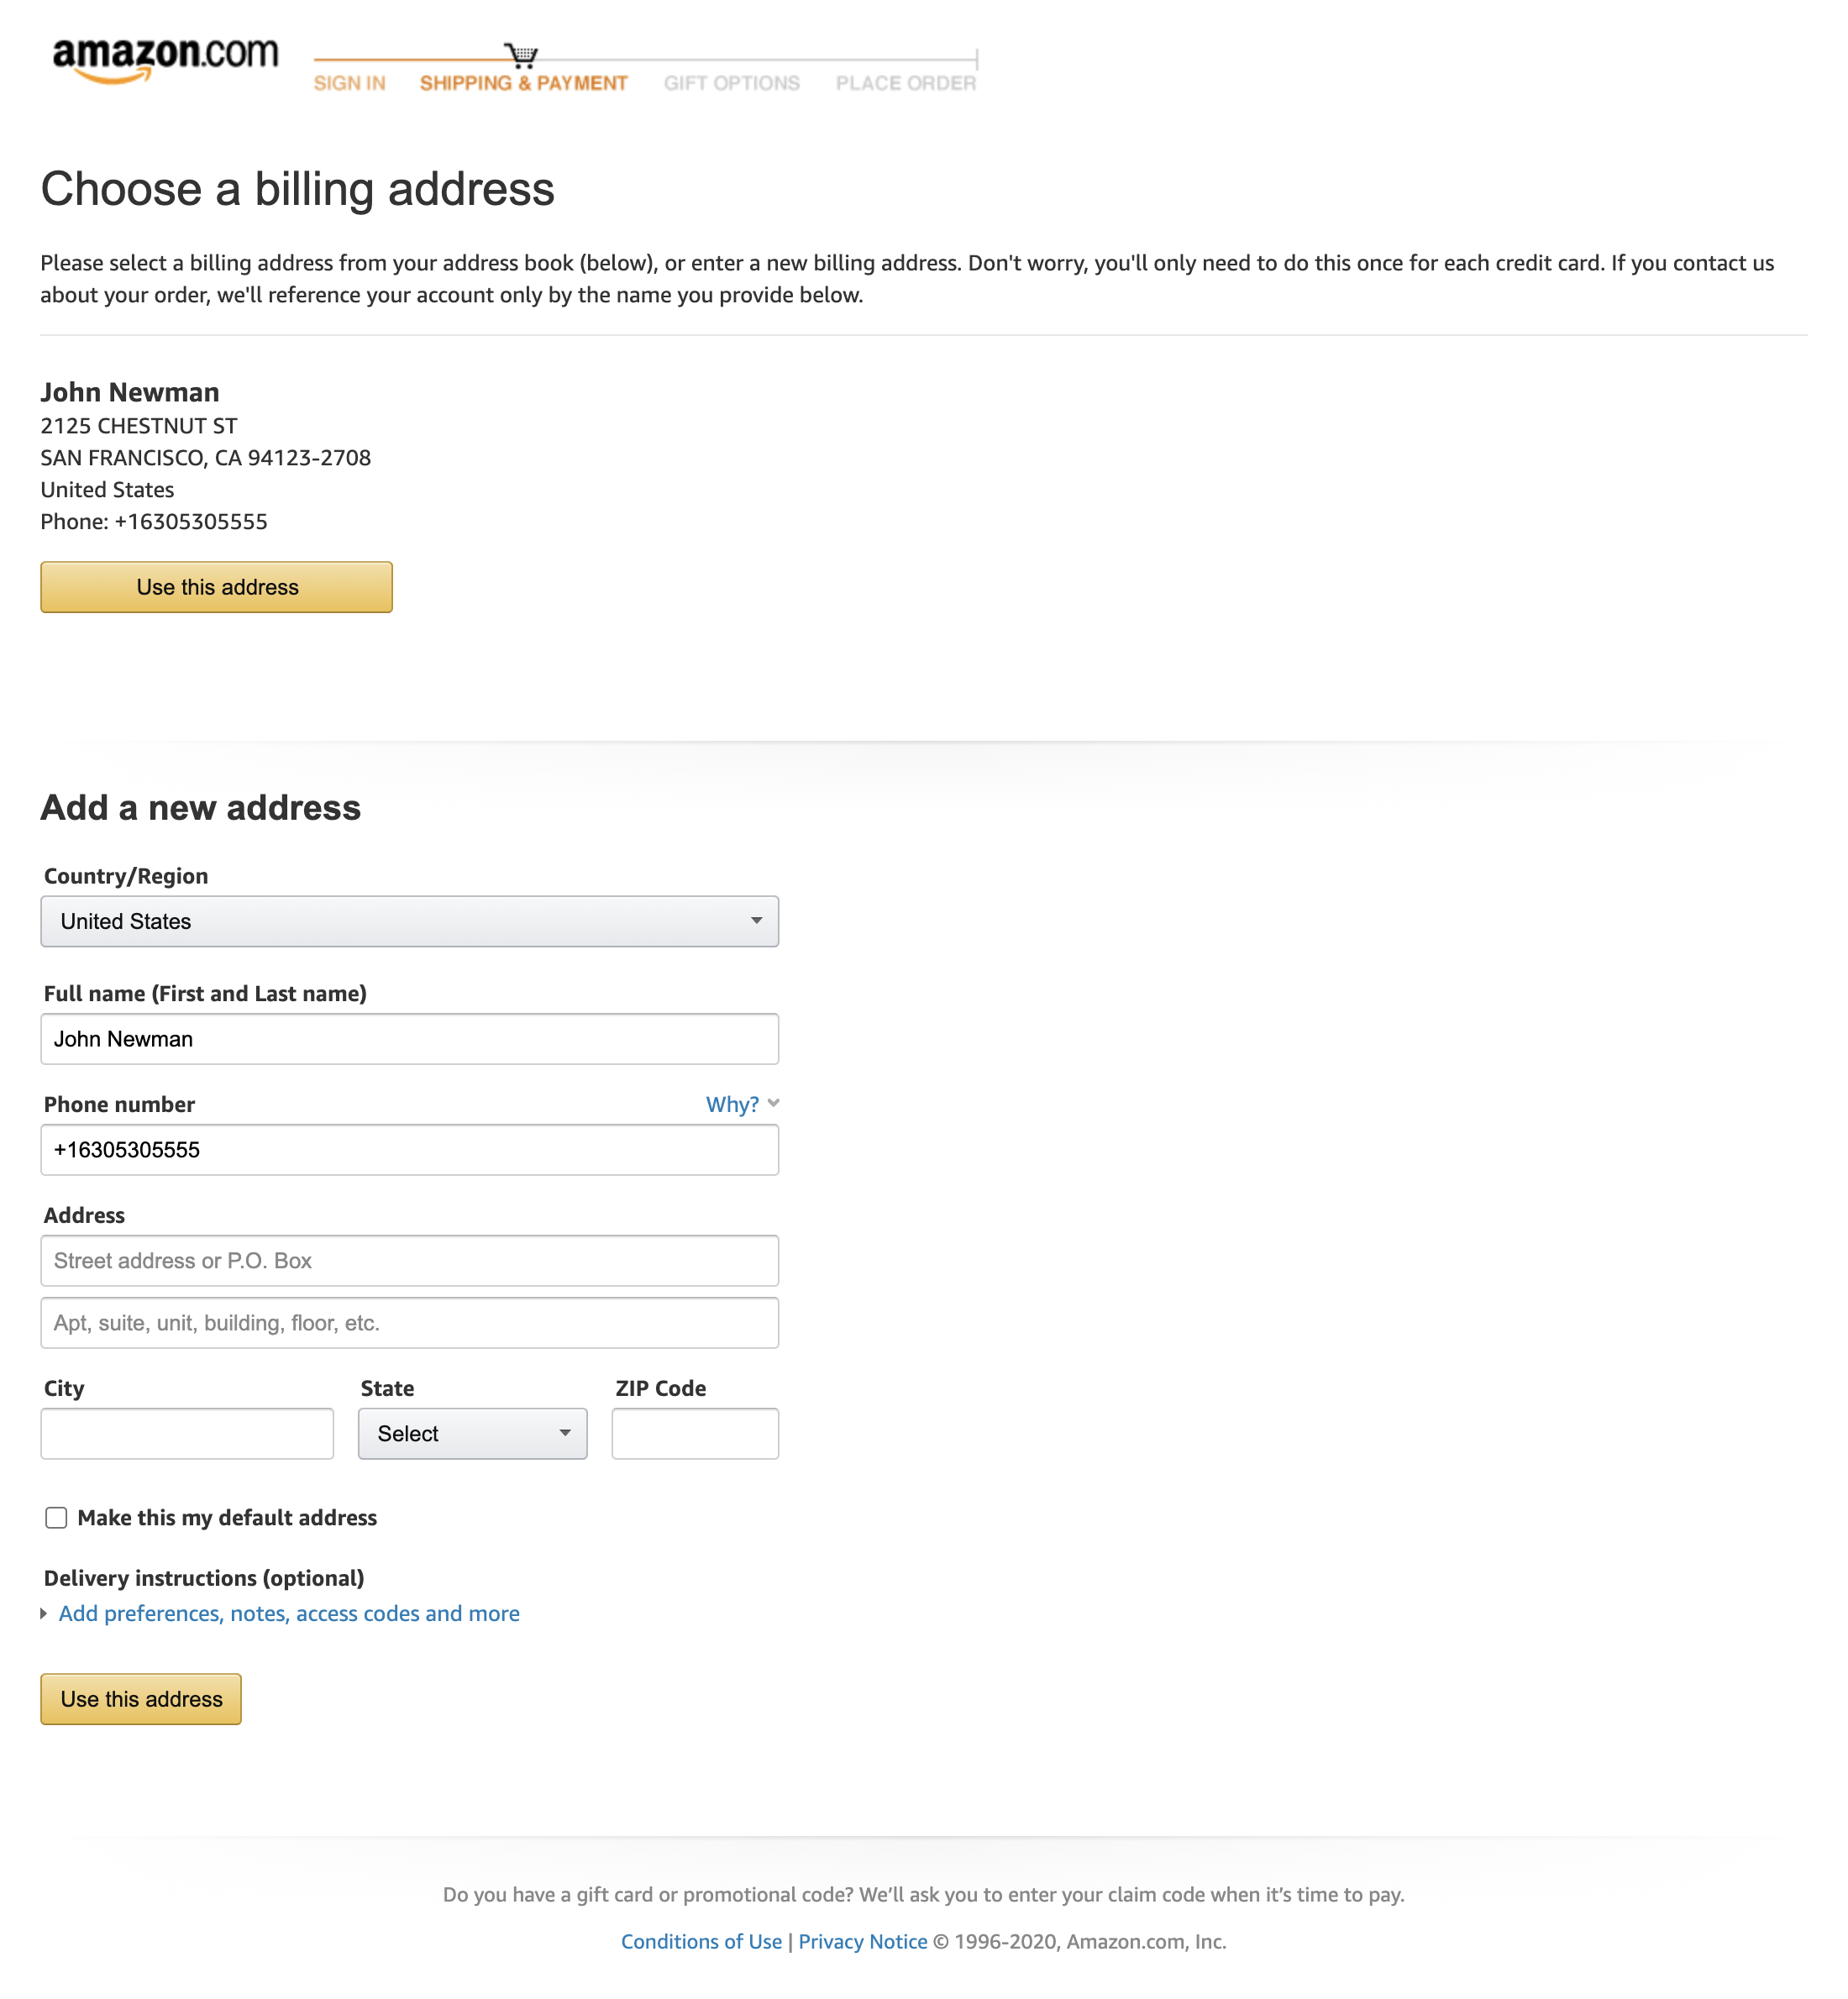Open the State select dropdown
The image size is (1848, 1999).
coord(472,1433)
